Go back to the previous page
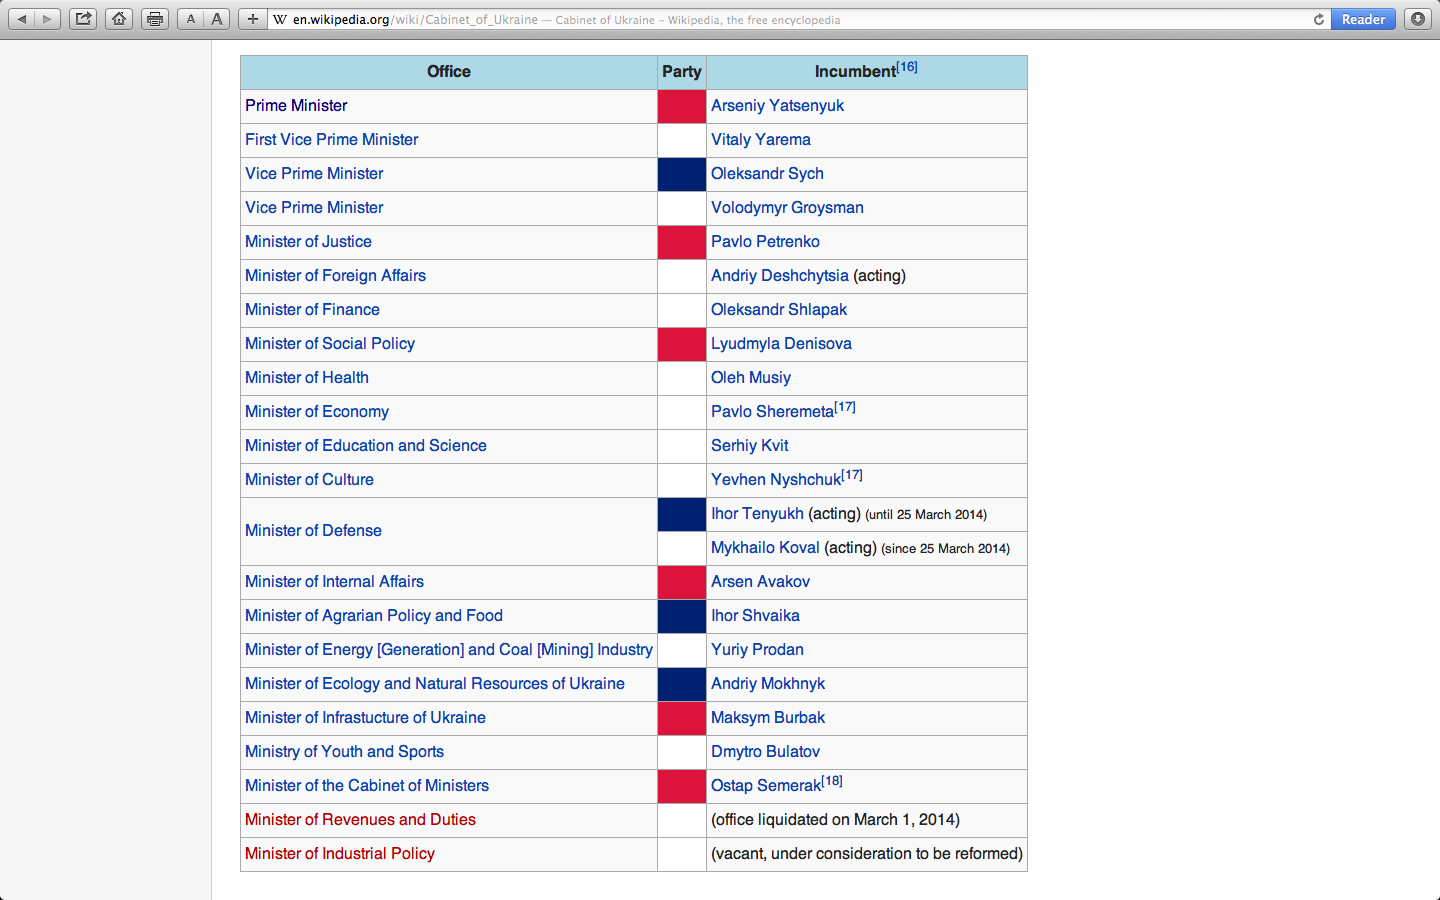The height and width of the screenshot is (900, 1440). (22, 19)
